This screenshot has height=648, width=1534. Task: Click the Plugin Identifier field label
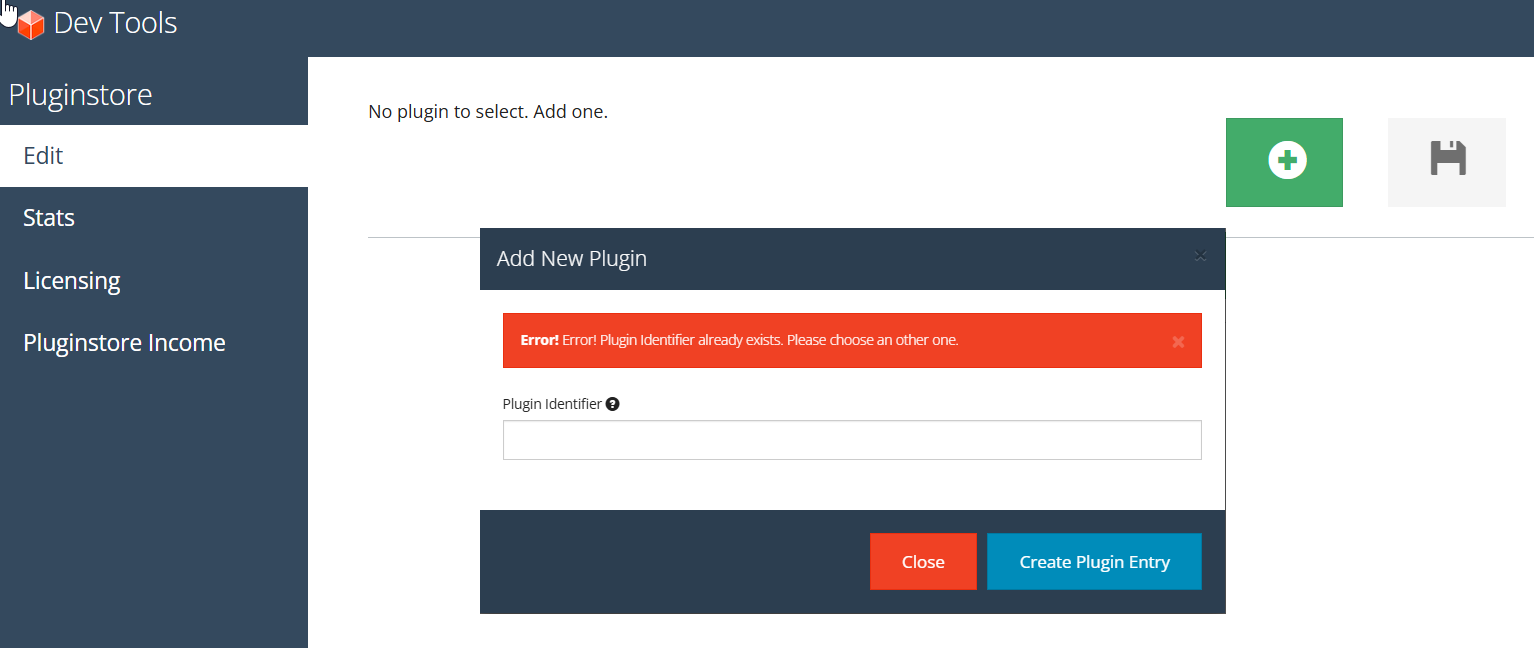[552, 404]
